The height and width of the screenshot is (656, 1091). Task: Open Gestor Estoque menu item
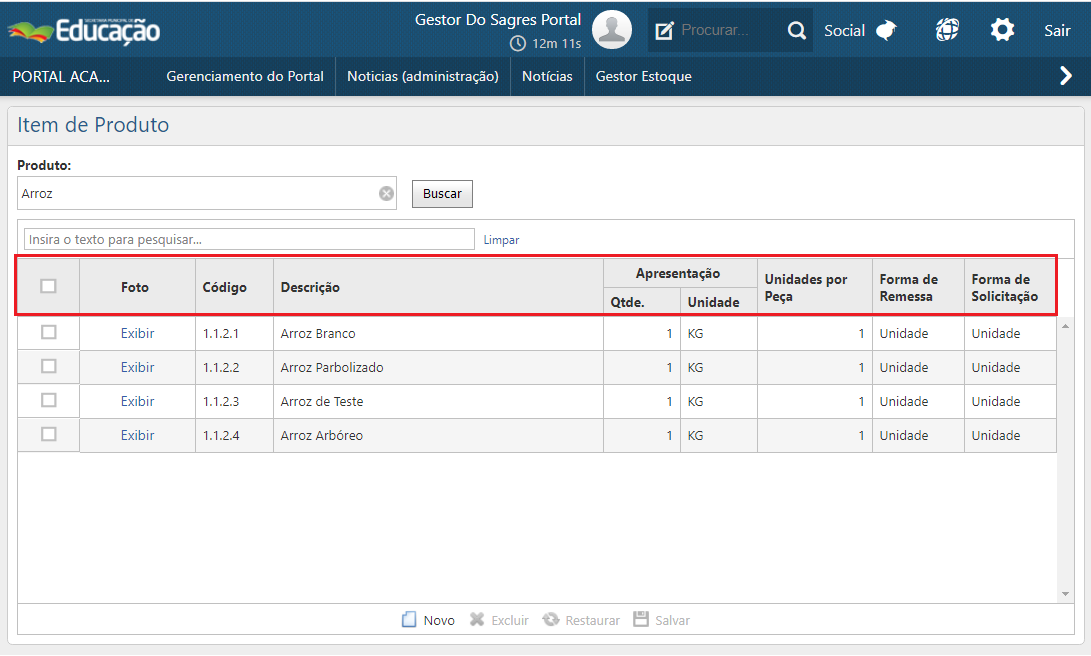643,76
